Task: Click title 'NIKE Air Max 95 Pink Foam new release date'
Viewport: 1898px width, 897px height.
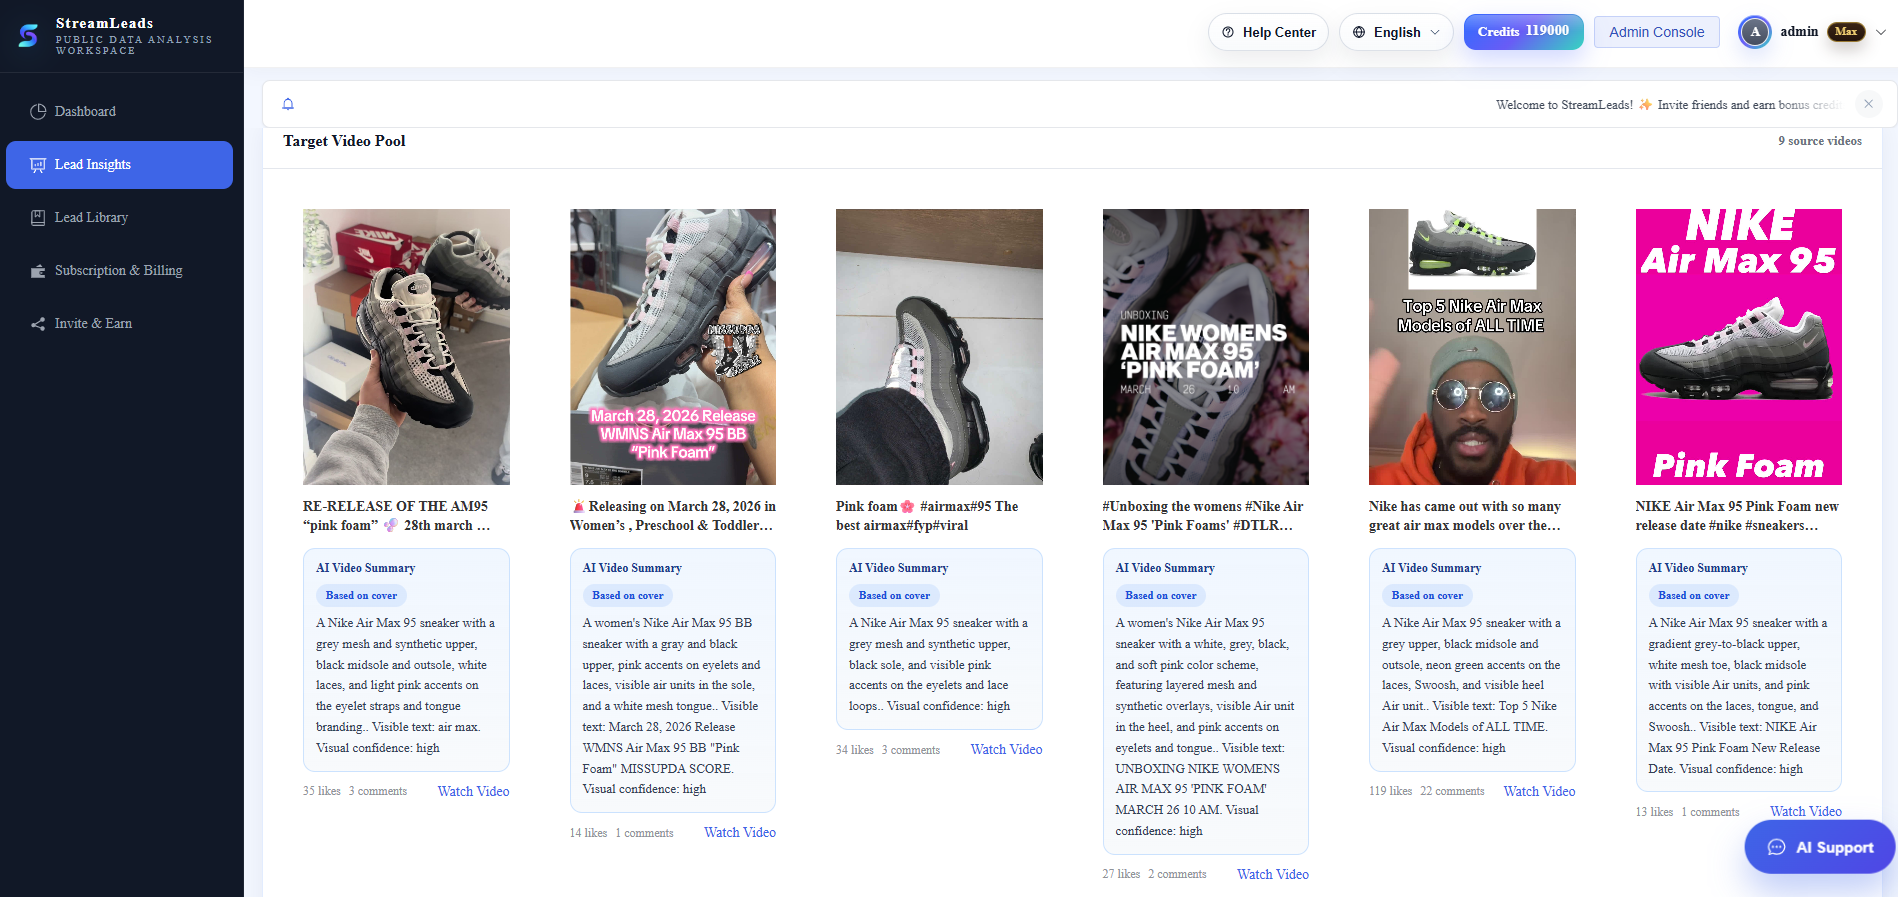Action: click(x=1737, y=516)
